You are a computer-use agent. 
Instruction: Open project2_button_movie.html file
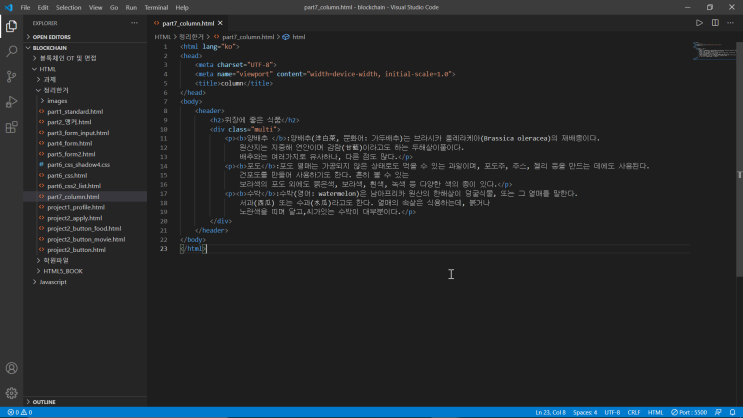pos(85,239)
